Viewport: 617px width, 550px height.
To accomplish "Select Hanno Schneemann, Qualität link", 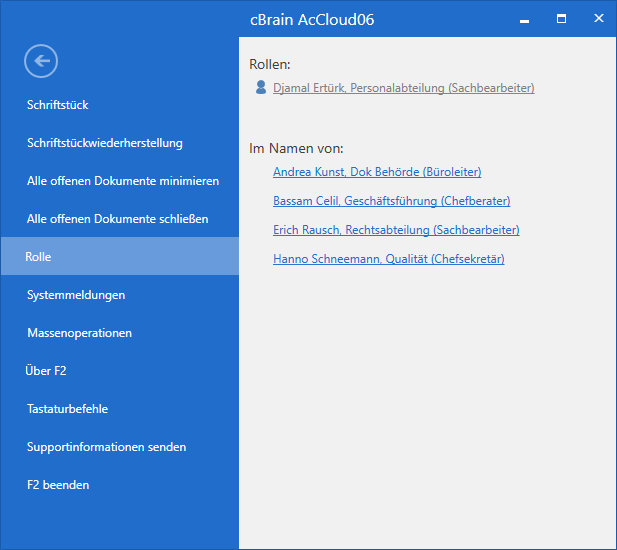I will pos(388,259).
